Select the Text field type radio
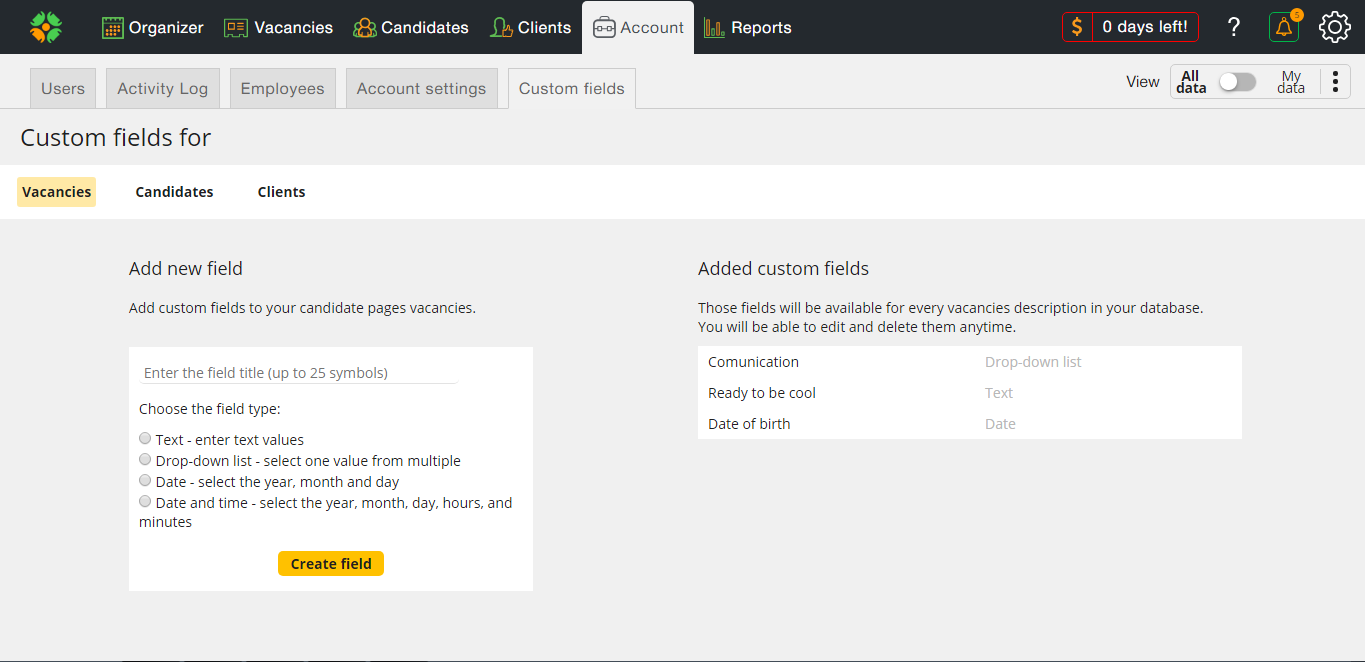Screen dimensions: 1365x662 pyautogui.click(x=146, y=439)
